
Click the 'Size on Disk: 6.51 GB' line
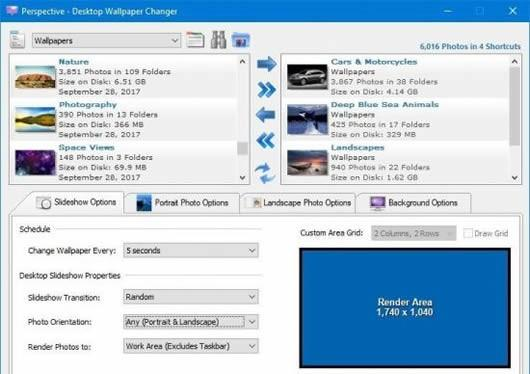pos(102,81)
